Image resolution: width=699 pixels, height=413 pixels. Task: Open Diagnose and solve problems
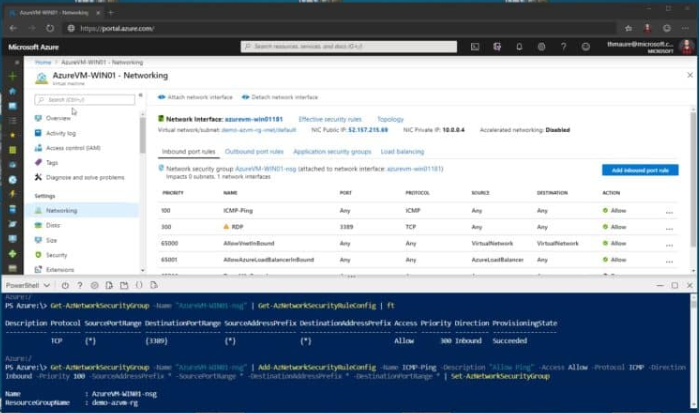point(85,177)
